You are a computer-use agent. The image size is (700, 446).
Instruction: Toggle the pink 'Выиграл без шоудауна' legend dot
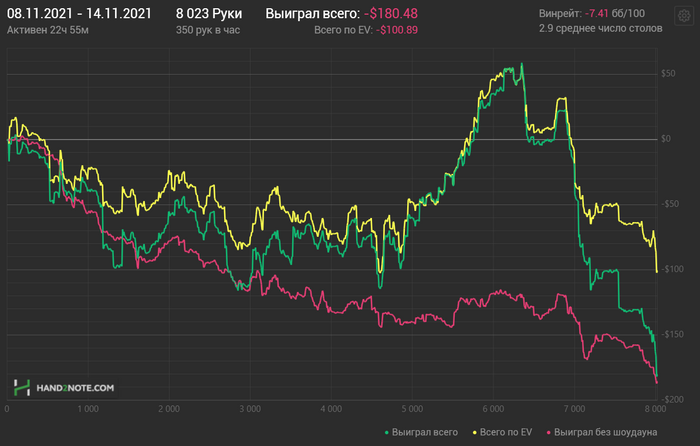pos(549,433)
